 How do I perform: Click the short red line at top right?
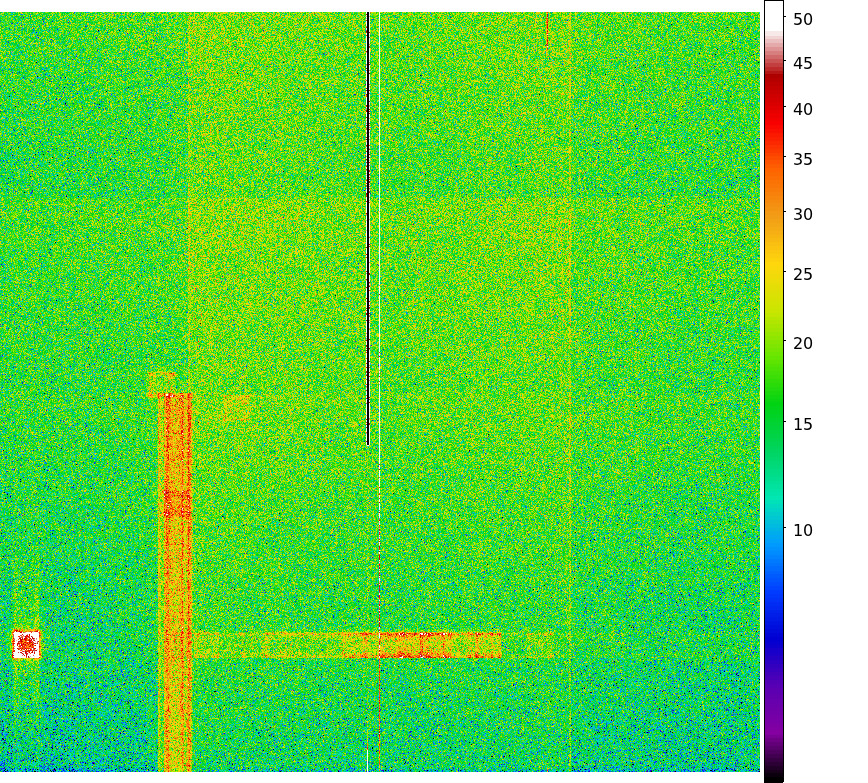click(547, 32)
